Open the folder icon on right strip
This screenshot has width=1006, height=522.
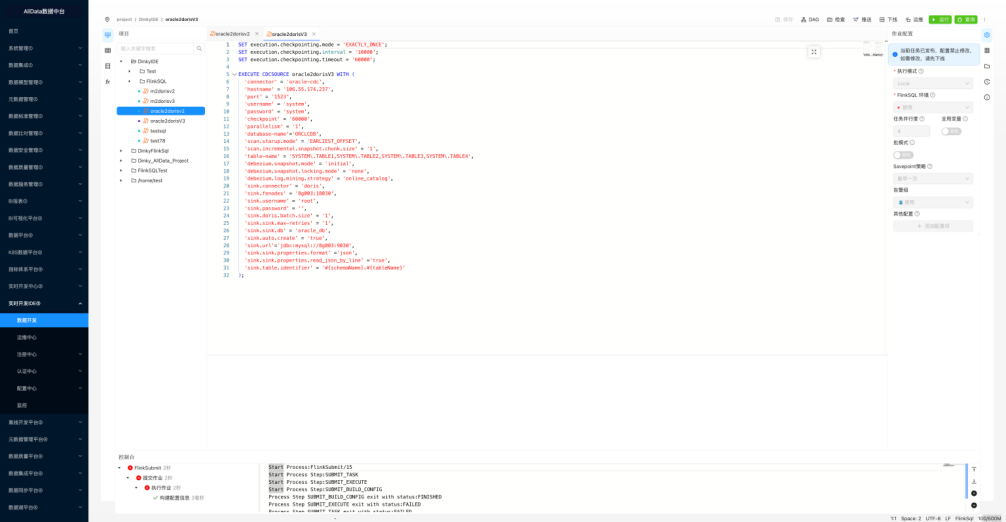[987, 66]
